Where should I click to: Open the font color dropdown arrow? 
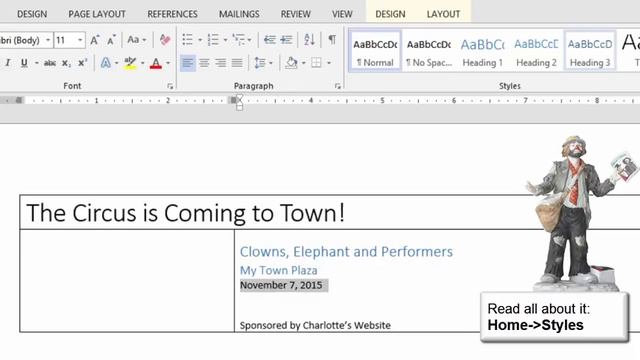pyautogui.click(x=168, y=63)
